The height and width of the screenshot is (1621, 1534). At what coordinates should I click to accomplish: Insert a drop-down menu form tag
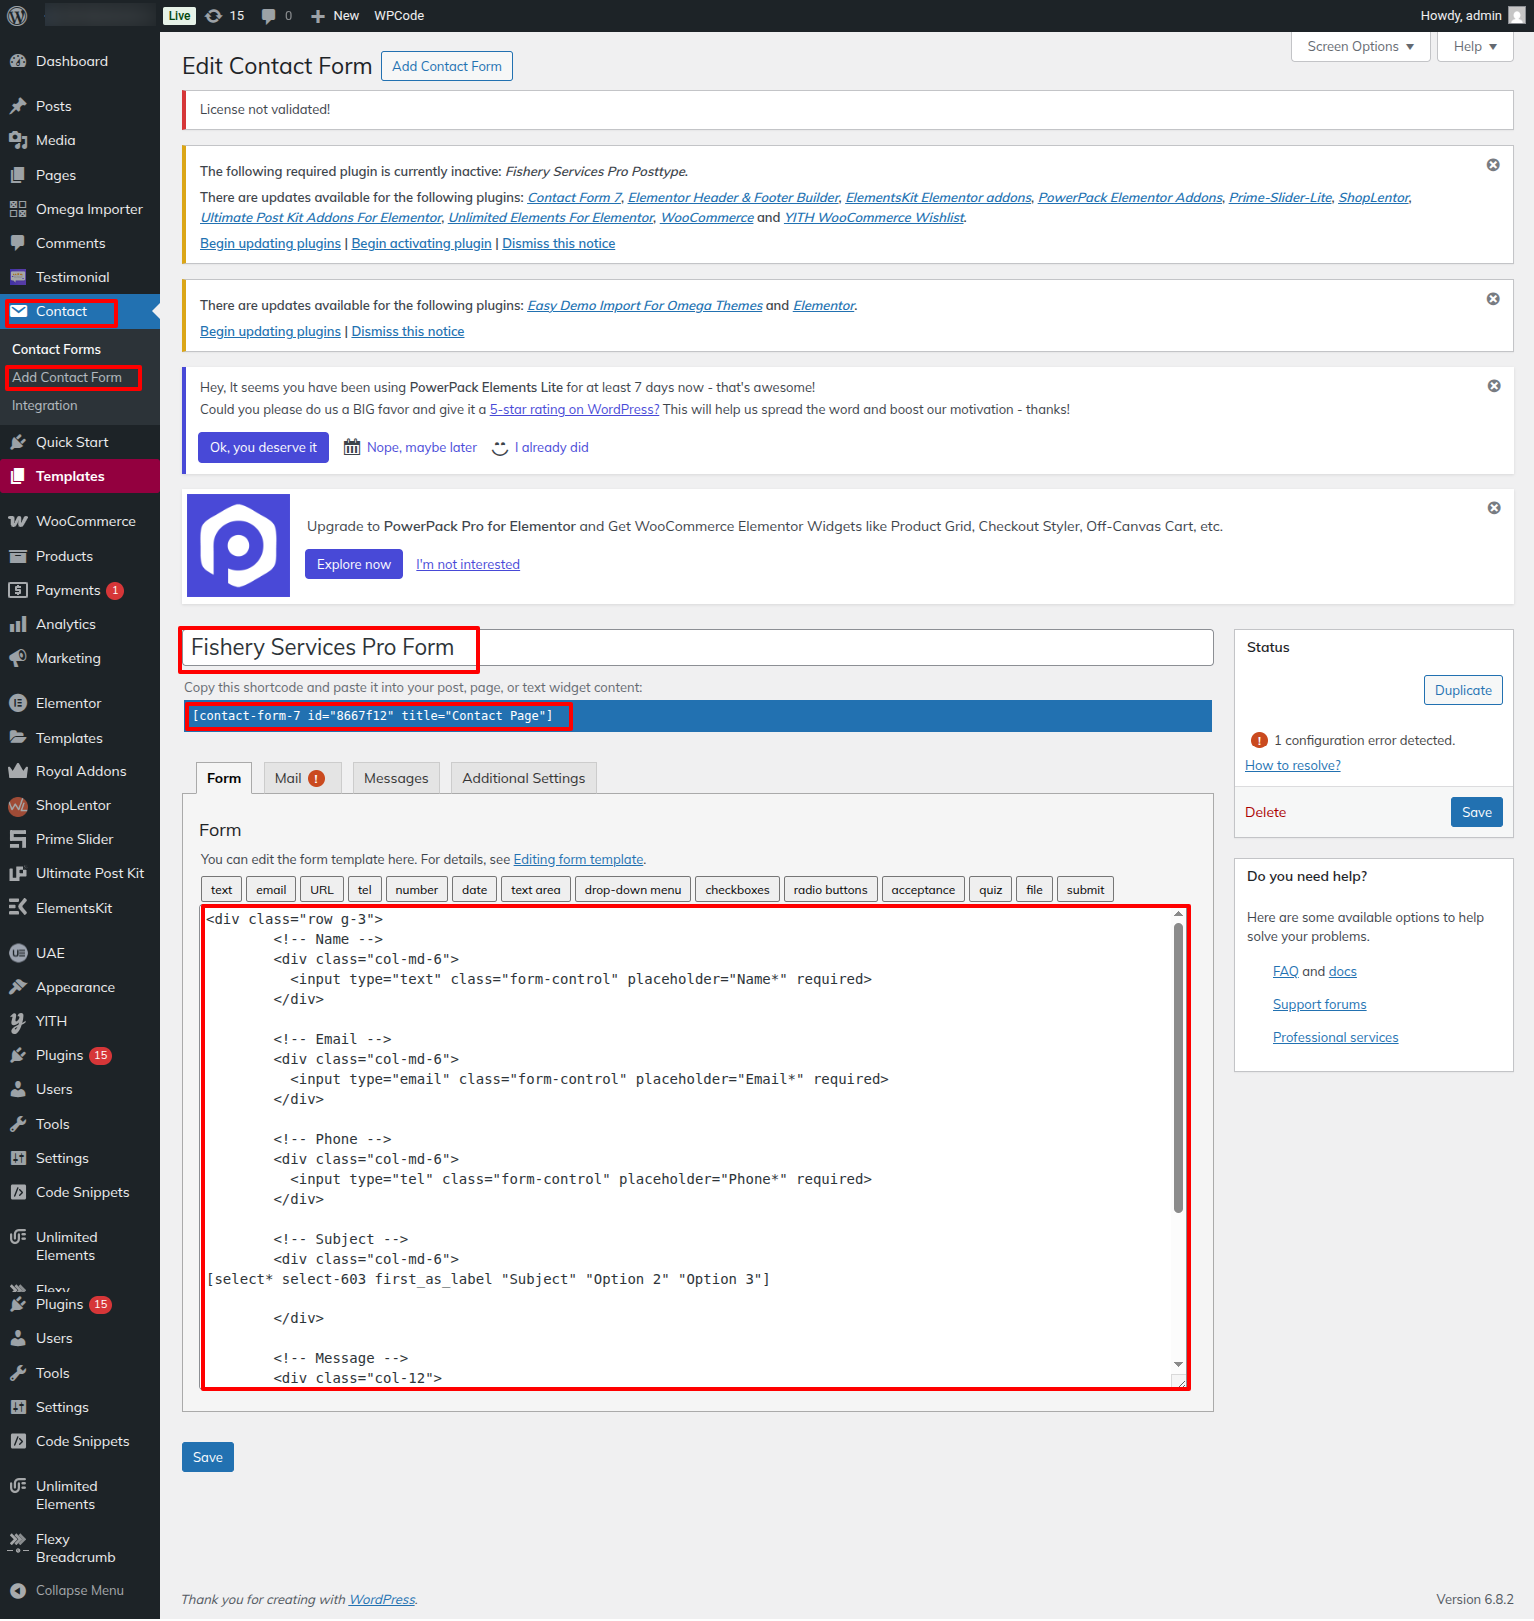tap(632, 890)
